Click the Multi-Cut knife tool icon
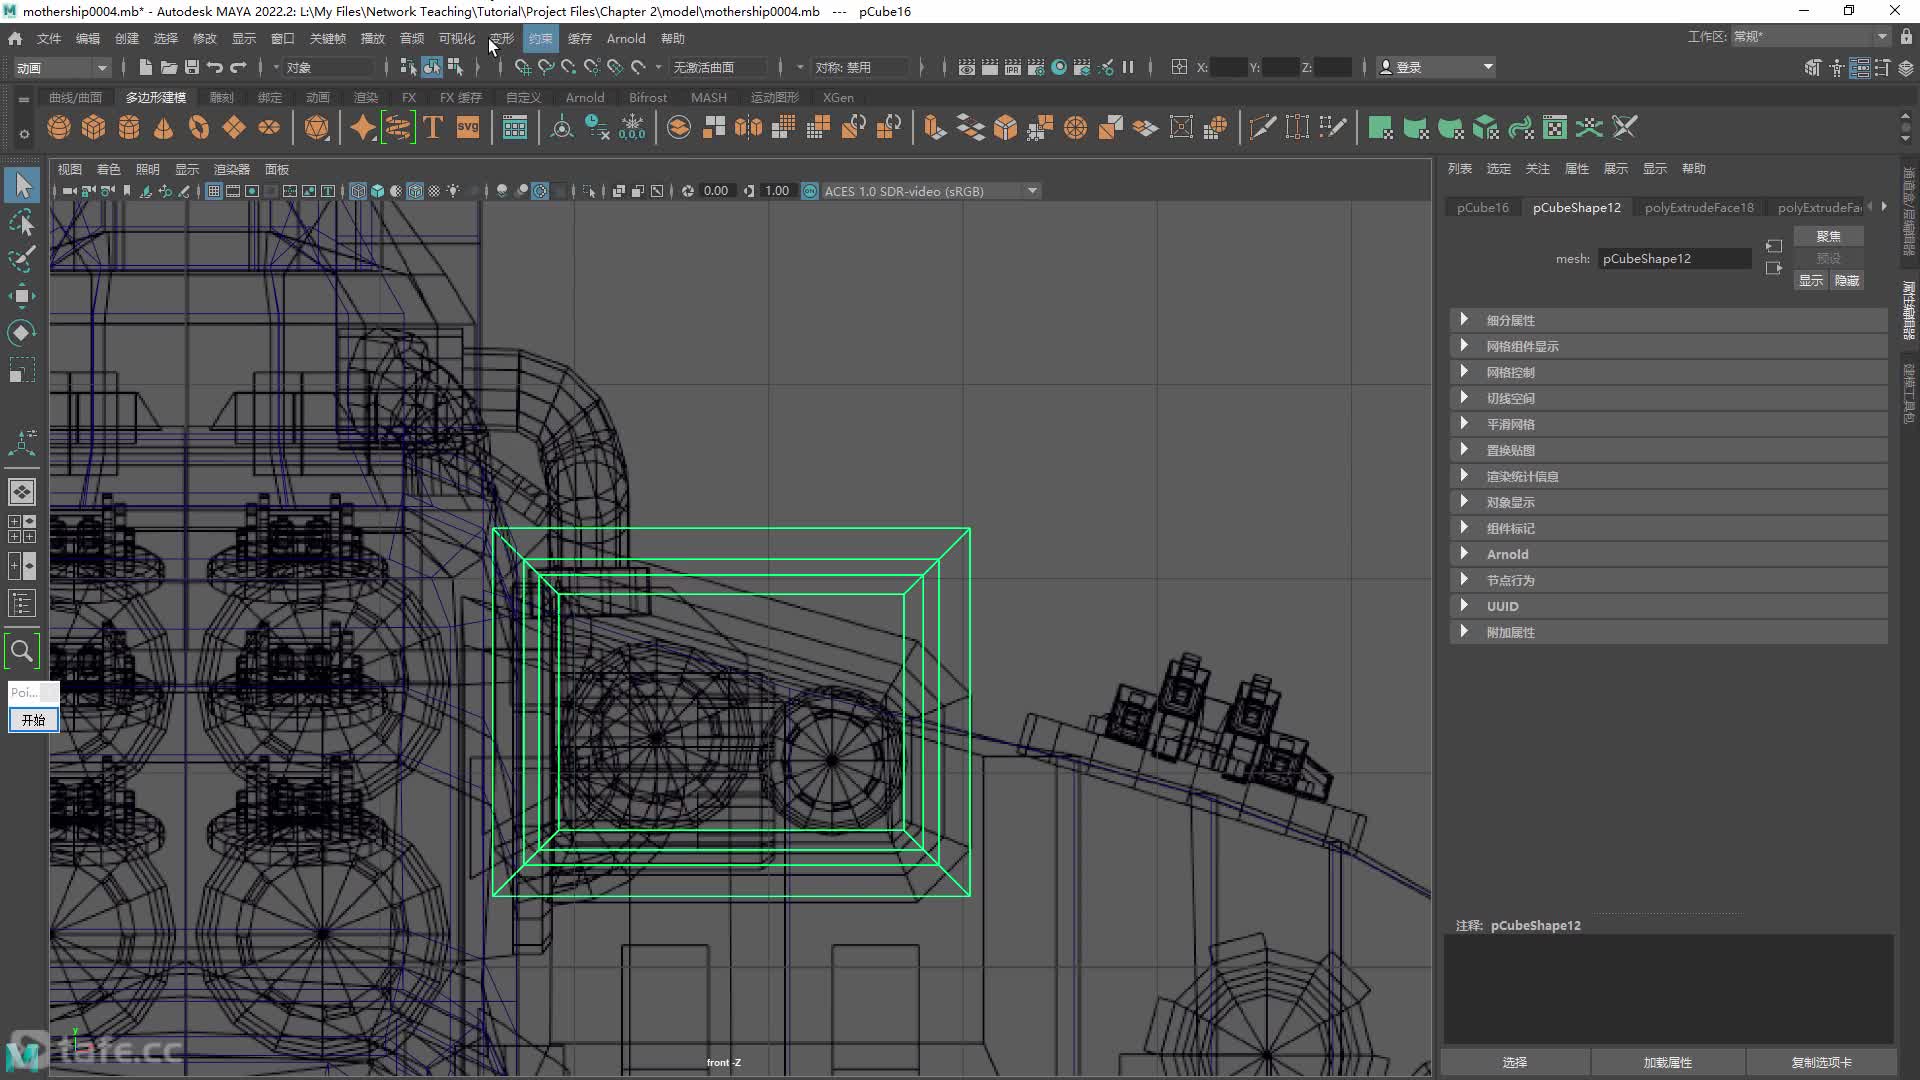Screen dimensions: 1920x1080 coord(1263,128)
